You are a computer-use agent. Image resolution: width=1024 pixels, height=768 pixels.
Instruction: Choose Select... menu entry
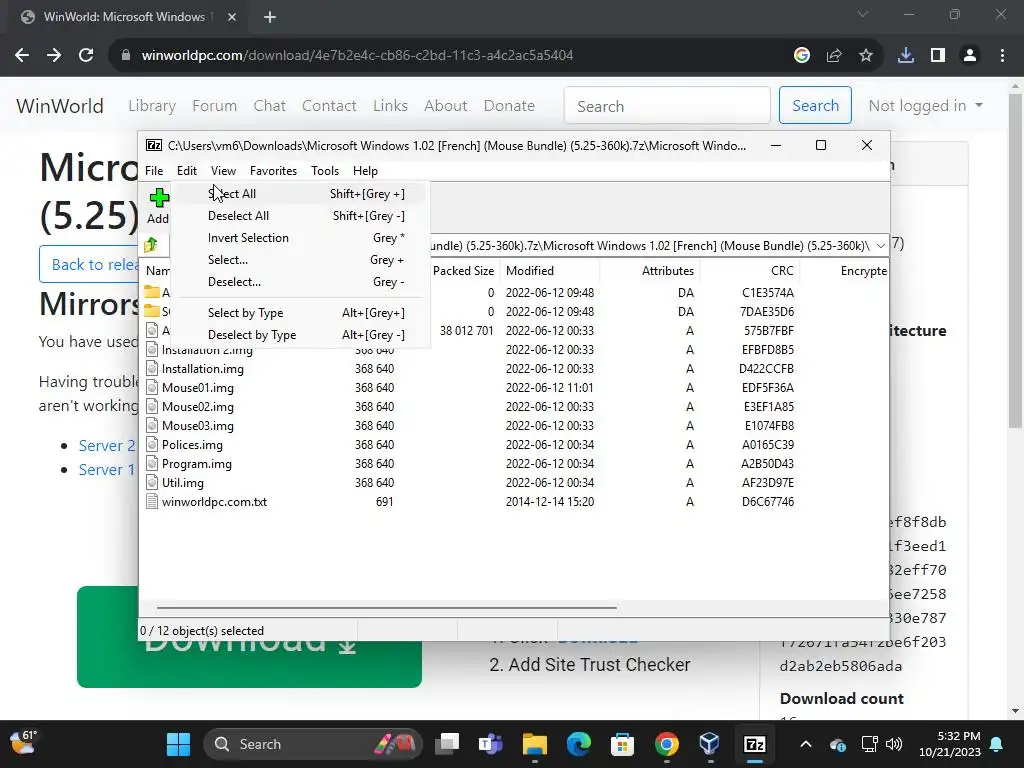pos(302,260)
